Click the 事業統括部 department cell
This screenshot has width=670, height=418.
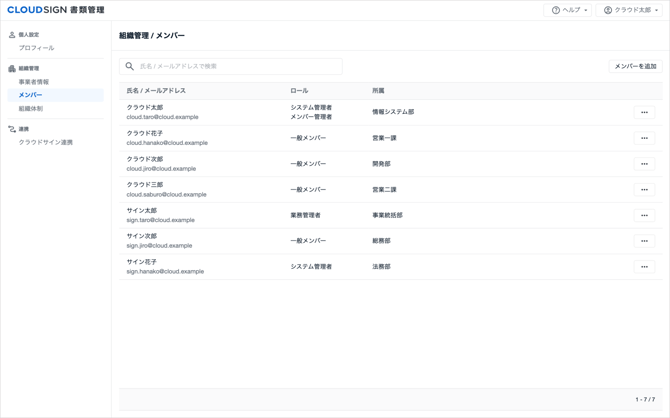pos(387,215)
